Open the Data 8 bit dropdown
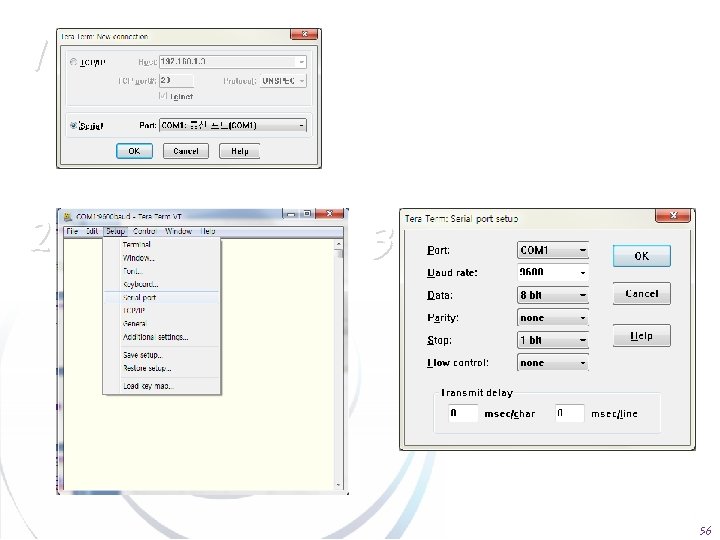Viewport: 720px width, 540px height. (x=553, y=295)
